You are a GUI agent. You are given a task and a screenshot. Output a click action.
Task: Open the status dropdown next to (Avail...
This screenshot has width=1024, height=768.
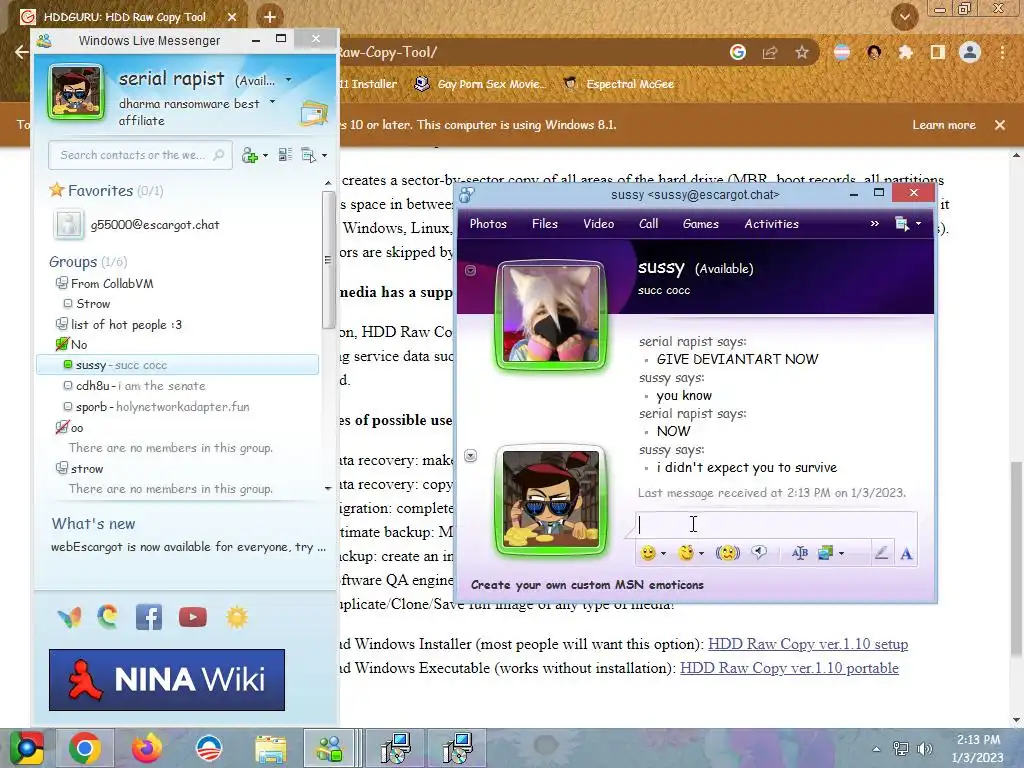coord(289,80)
